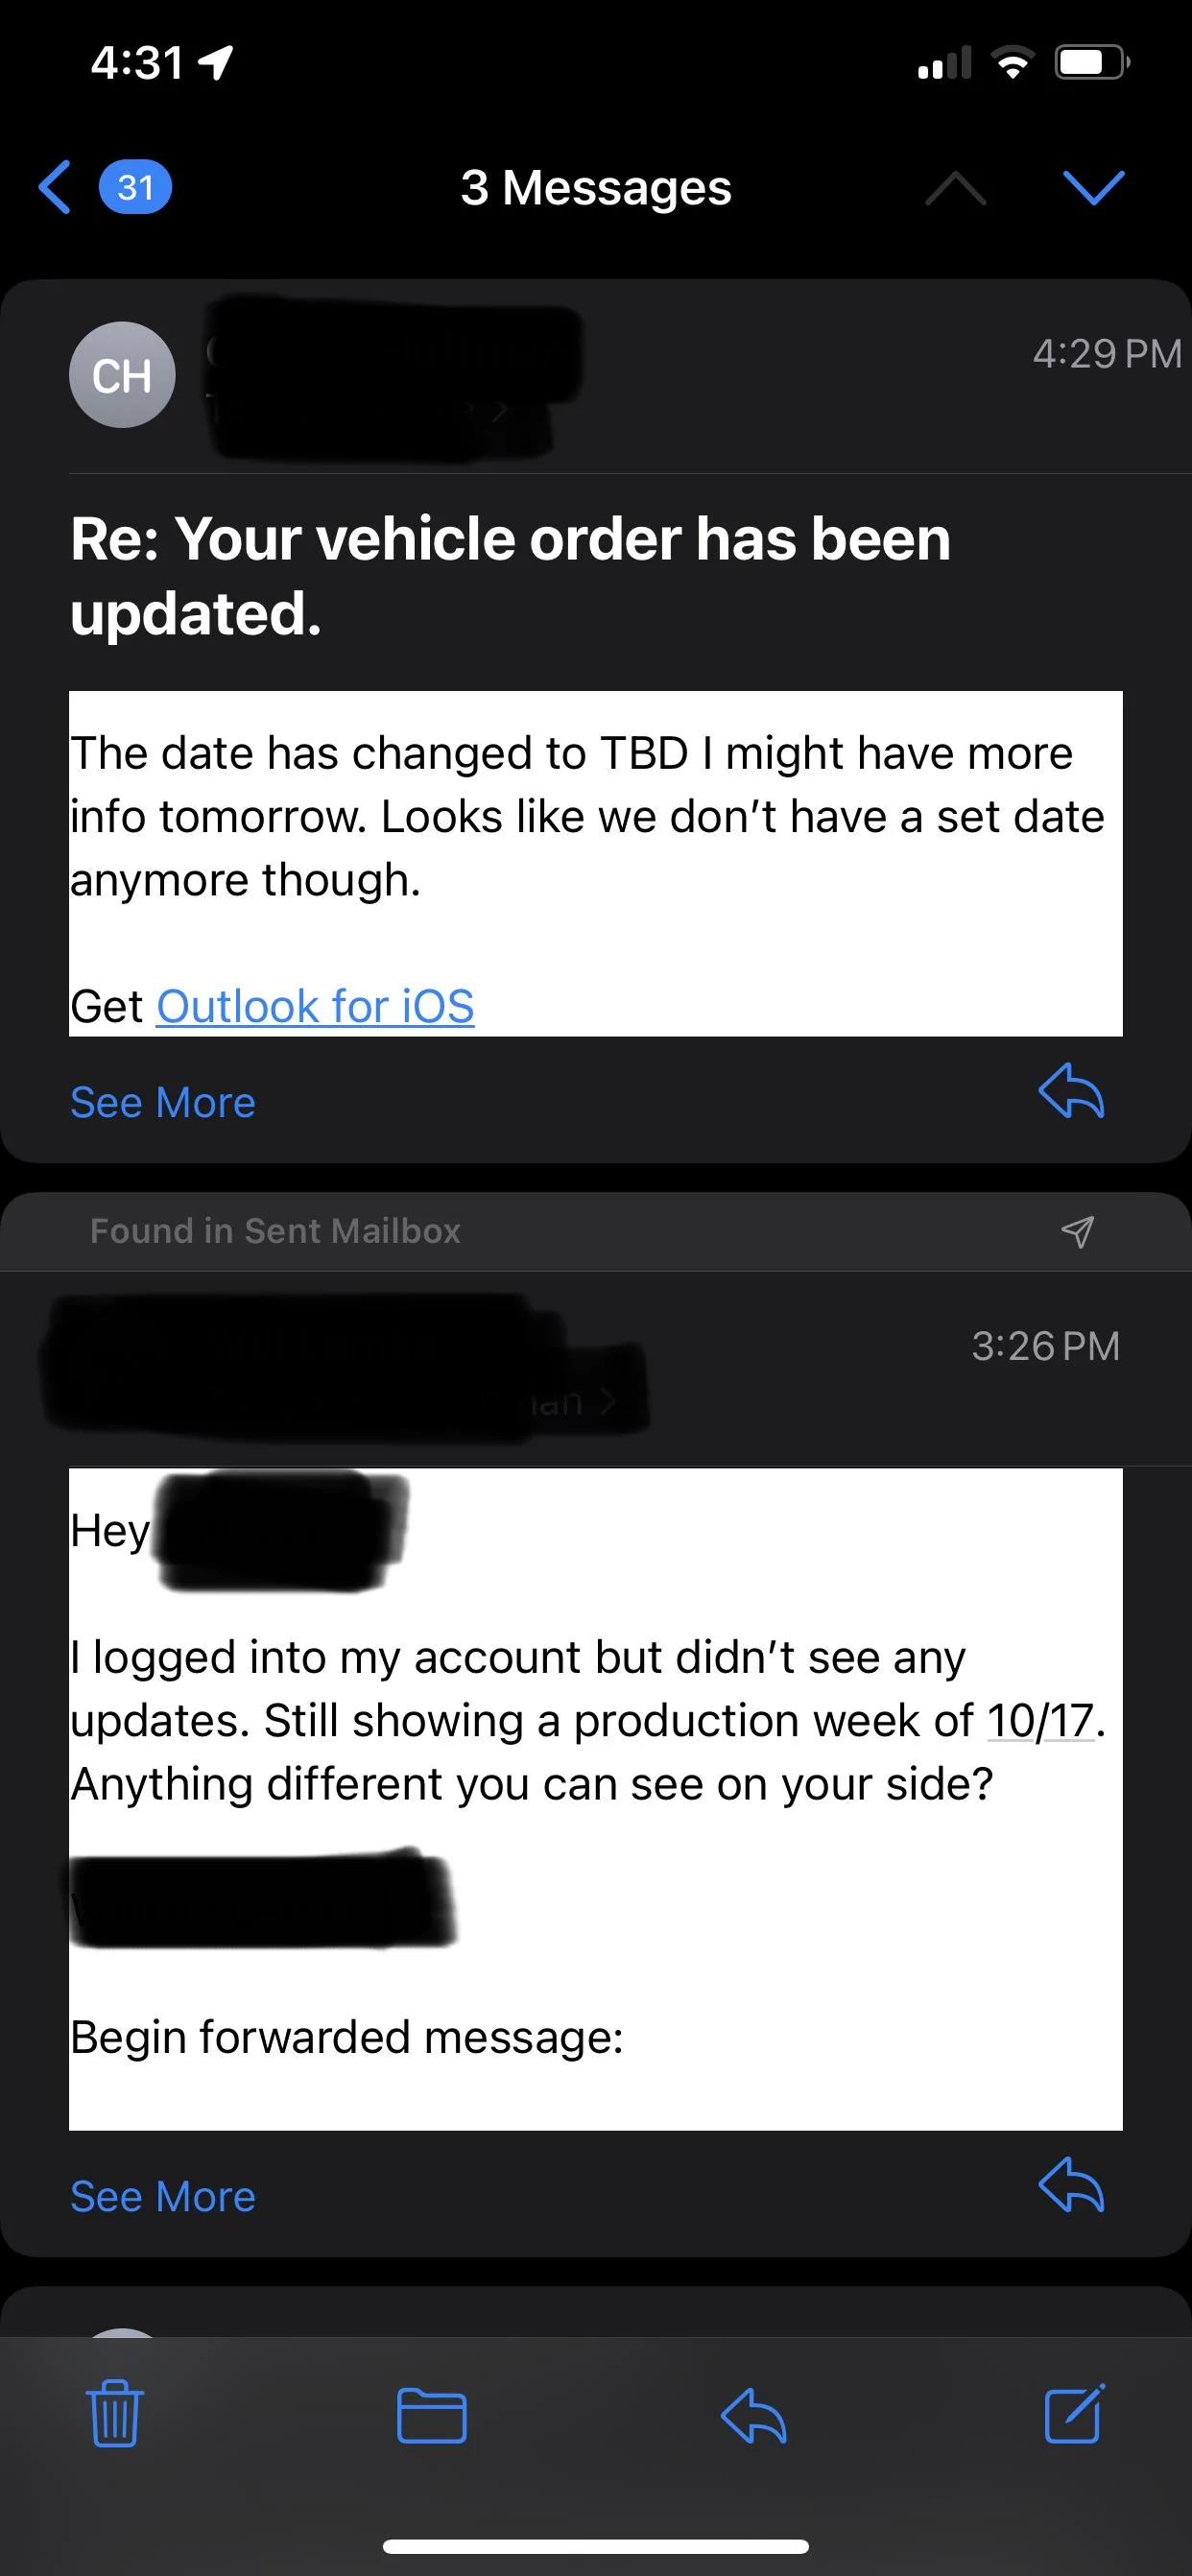Image resolution: width=1192 pixels, height=2576 pixels.
Task: Open the Outlook for iOS link
Action: click(x=315, y=1006)
